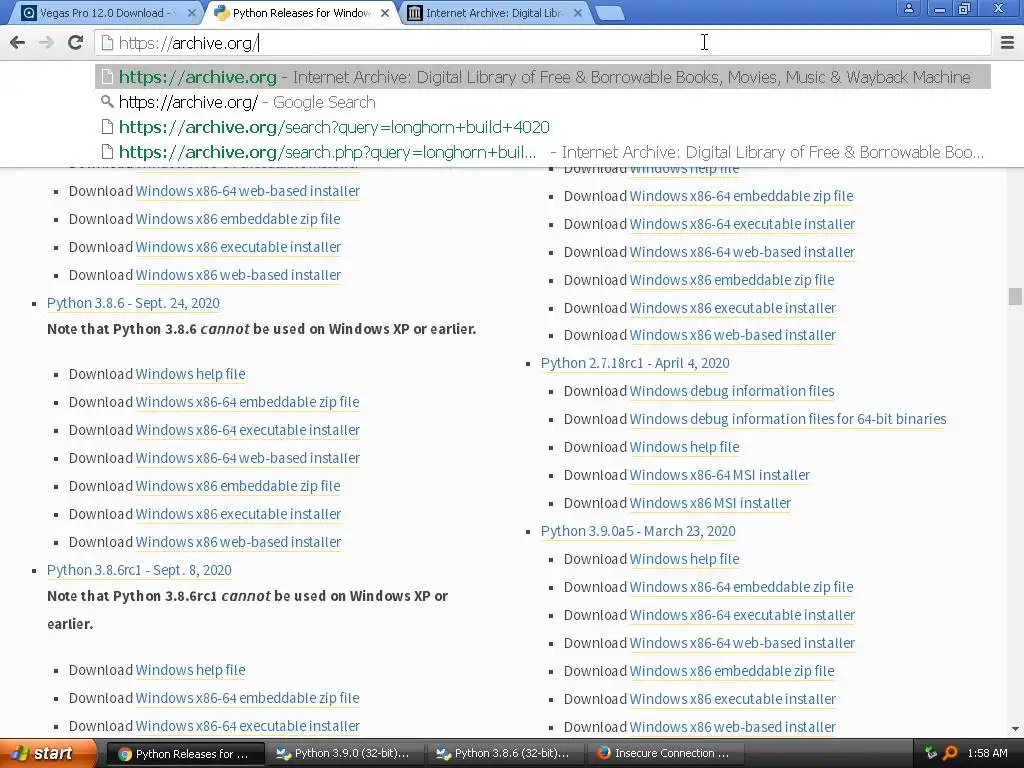Open Insecure Connection Firefox taskbar window
Image resolution: width=1024 pixels, height=768 pixels.
[x=664, y=754]
